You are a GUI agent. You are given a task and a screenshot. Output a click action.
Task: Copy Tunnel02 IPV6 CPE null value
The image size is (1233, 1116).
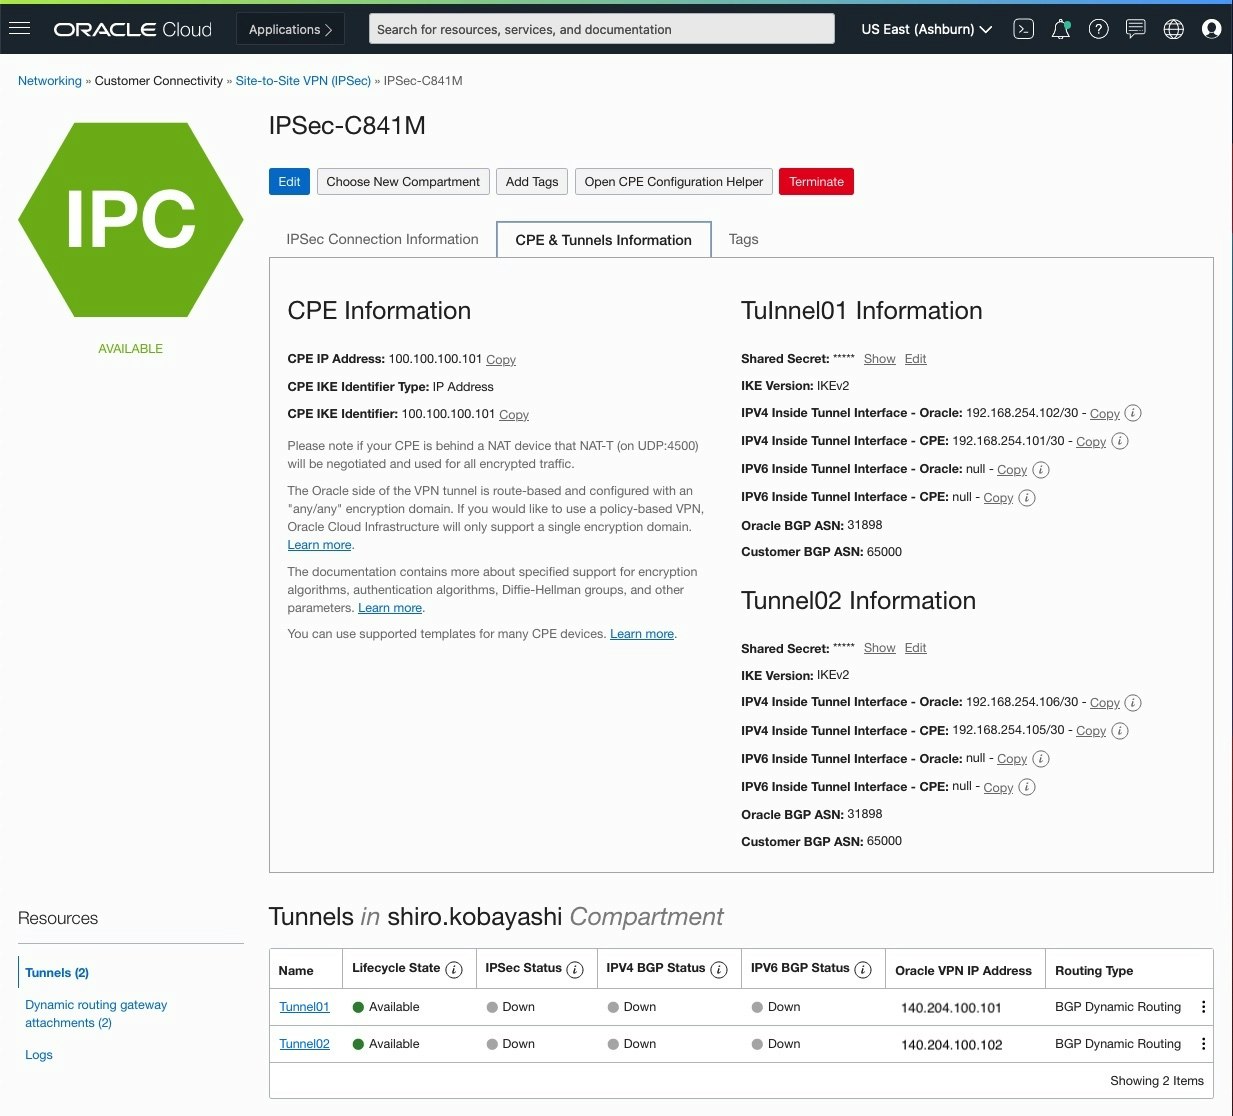pyautogui.click(x=998, y=788)
